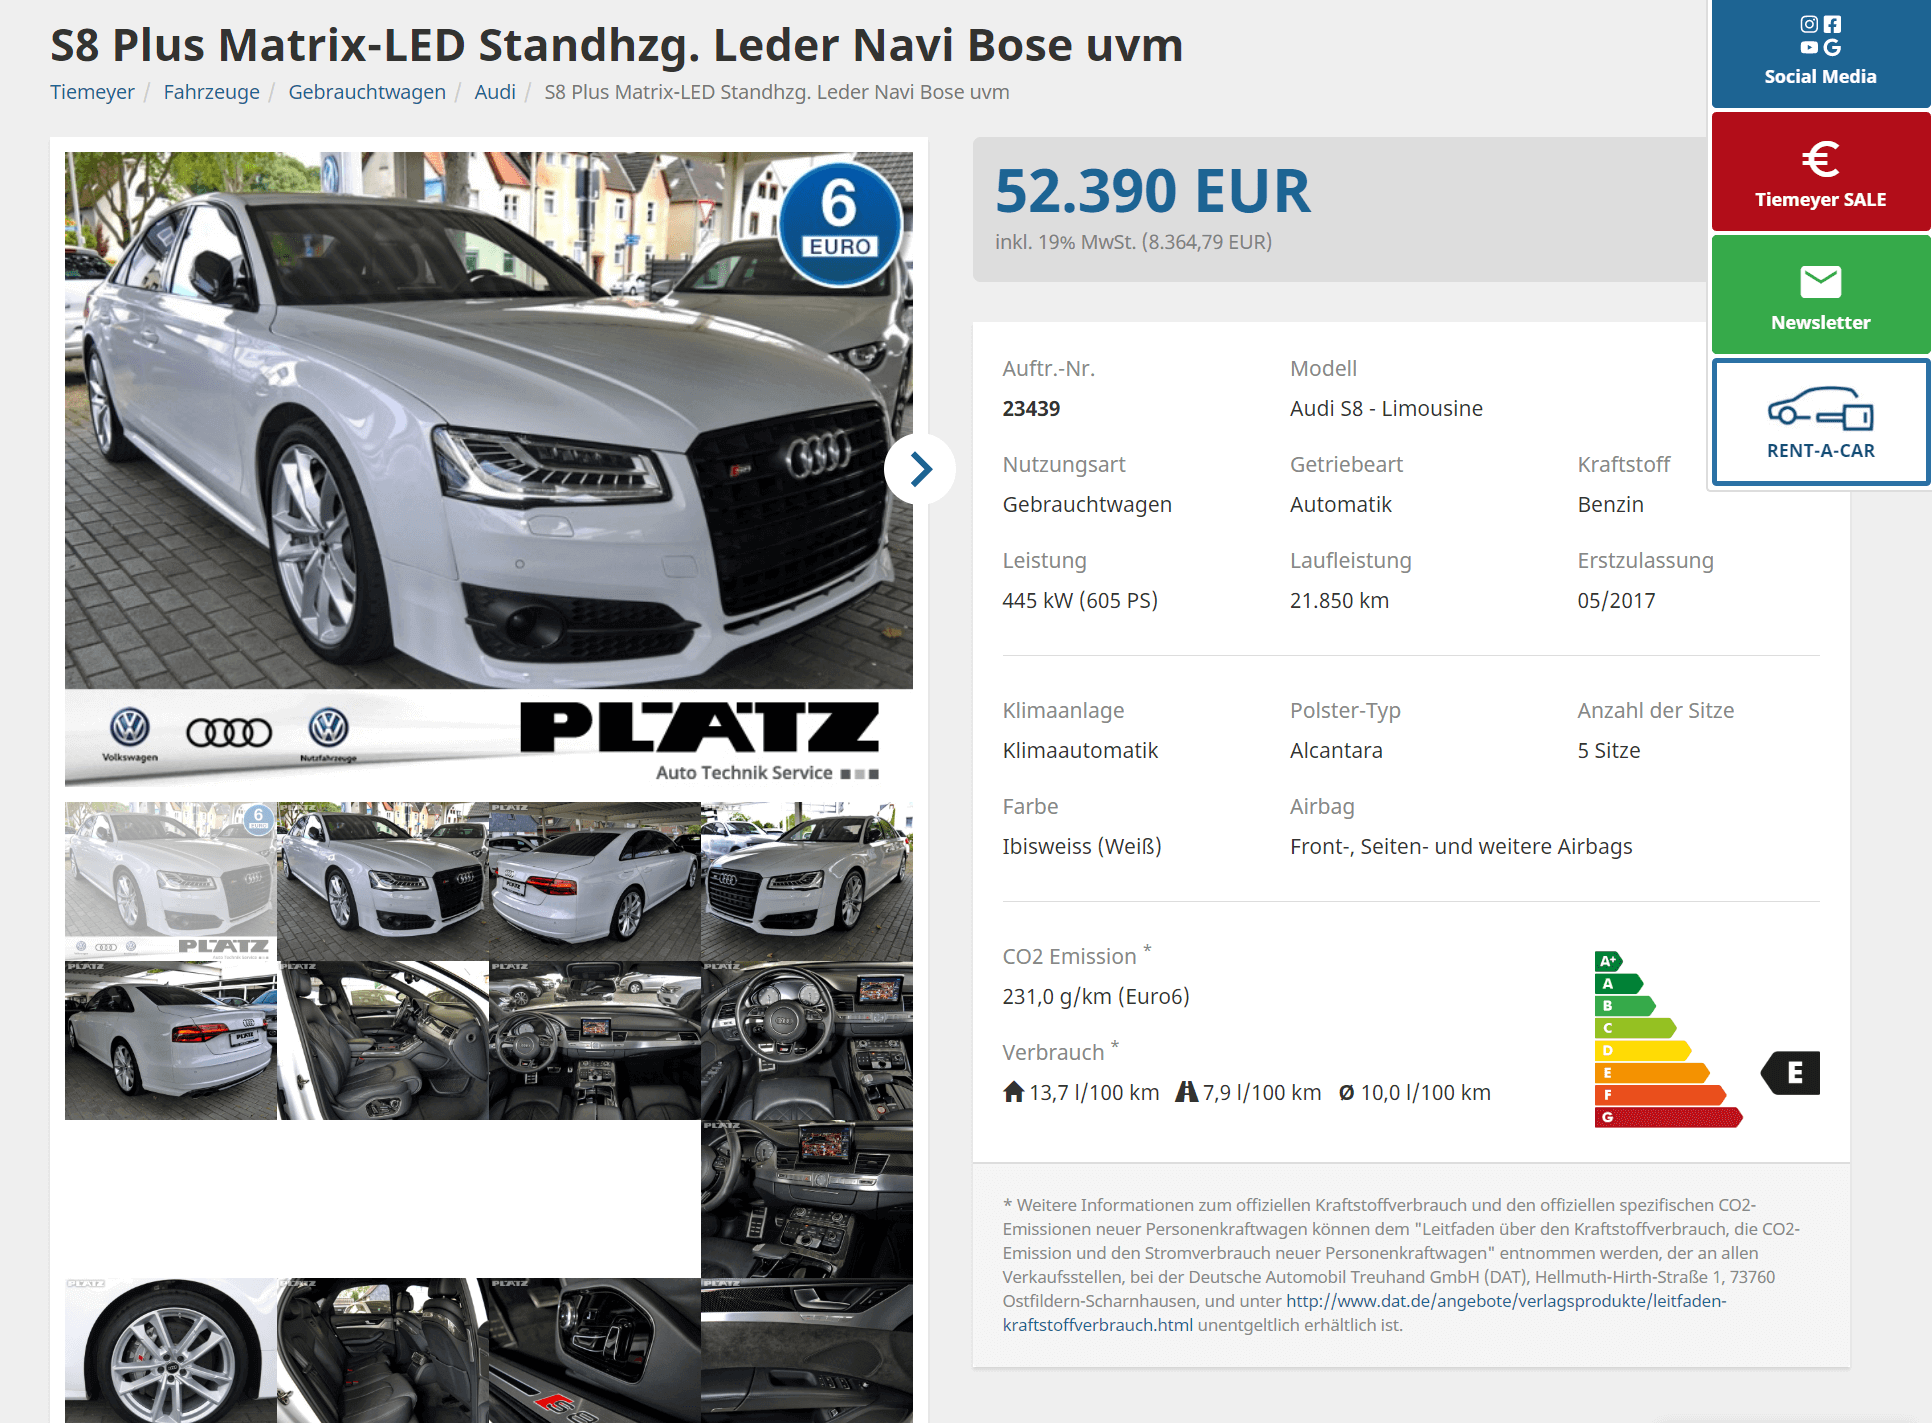Click the Instagram icon in Social Media
This screenshot has width=1932, height=1423.
(1809, 24)
